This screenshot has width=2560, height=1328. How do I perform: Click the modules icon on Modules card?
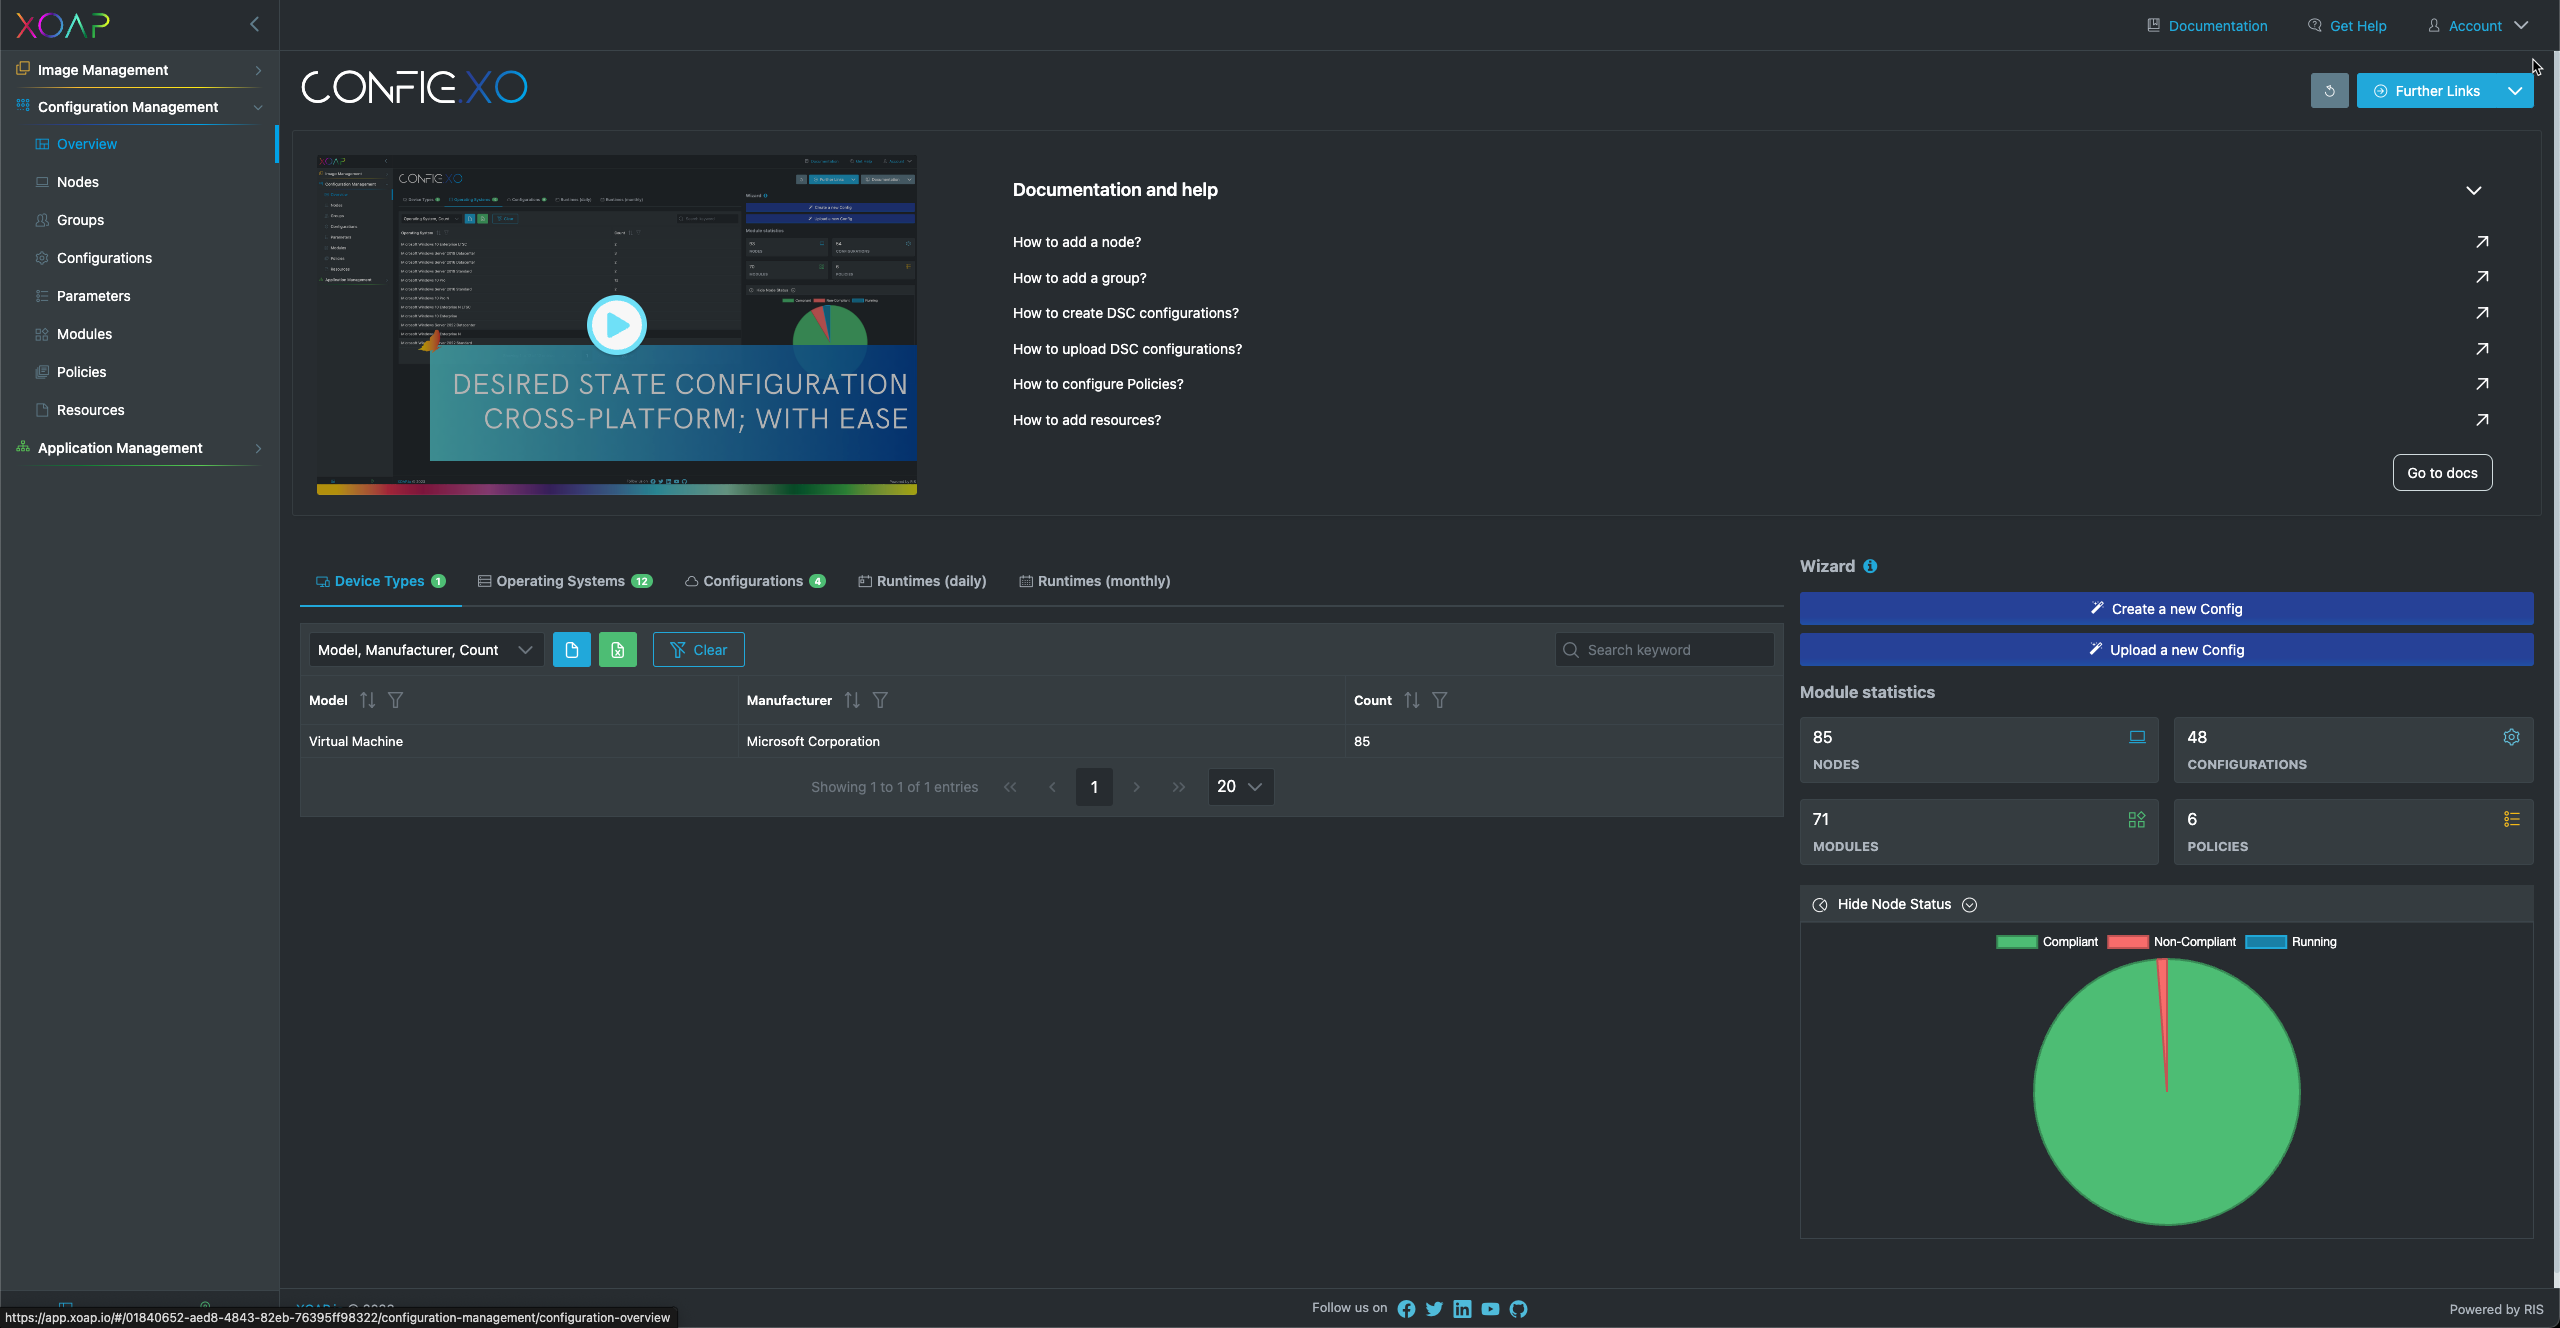pos(2137,819)
